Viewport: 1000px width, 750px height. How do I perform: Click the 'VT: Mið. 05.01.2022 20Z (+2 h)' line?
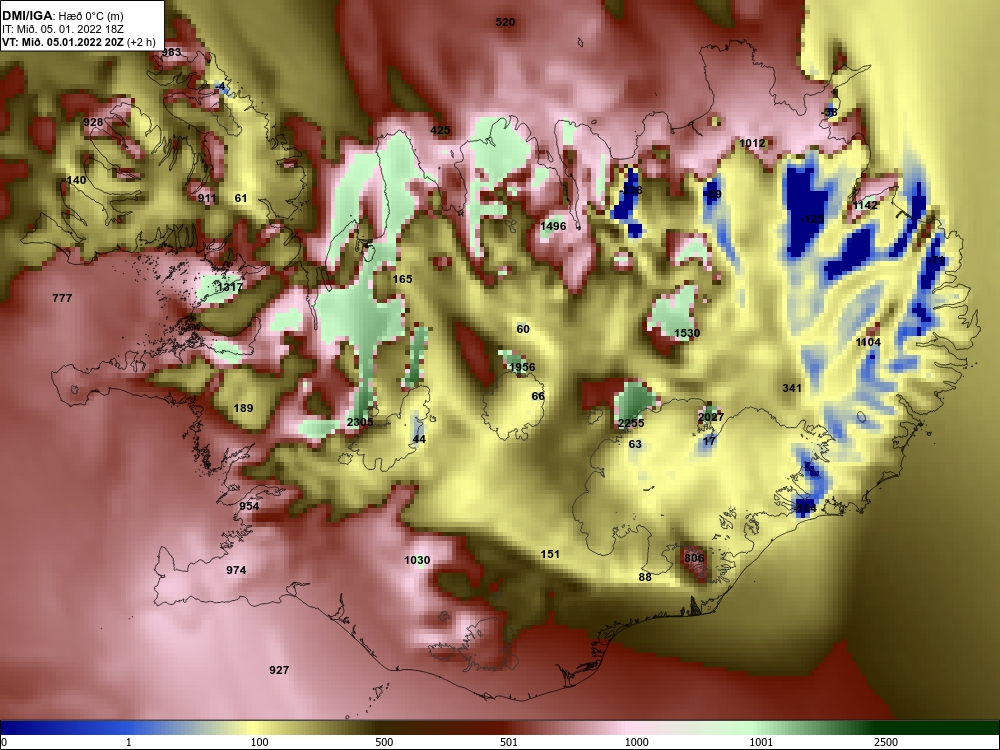[78, 42]
